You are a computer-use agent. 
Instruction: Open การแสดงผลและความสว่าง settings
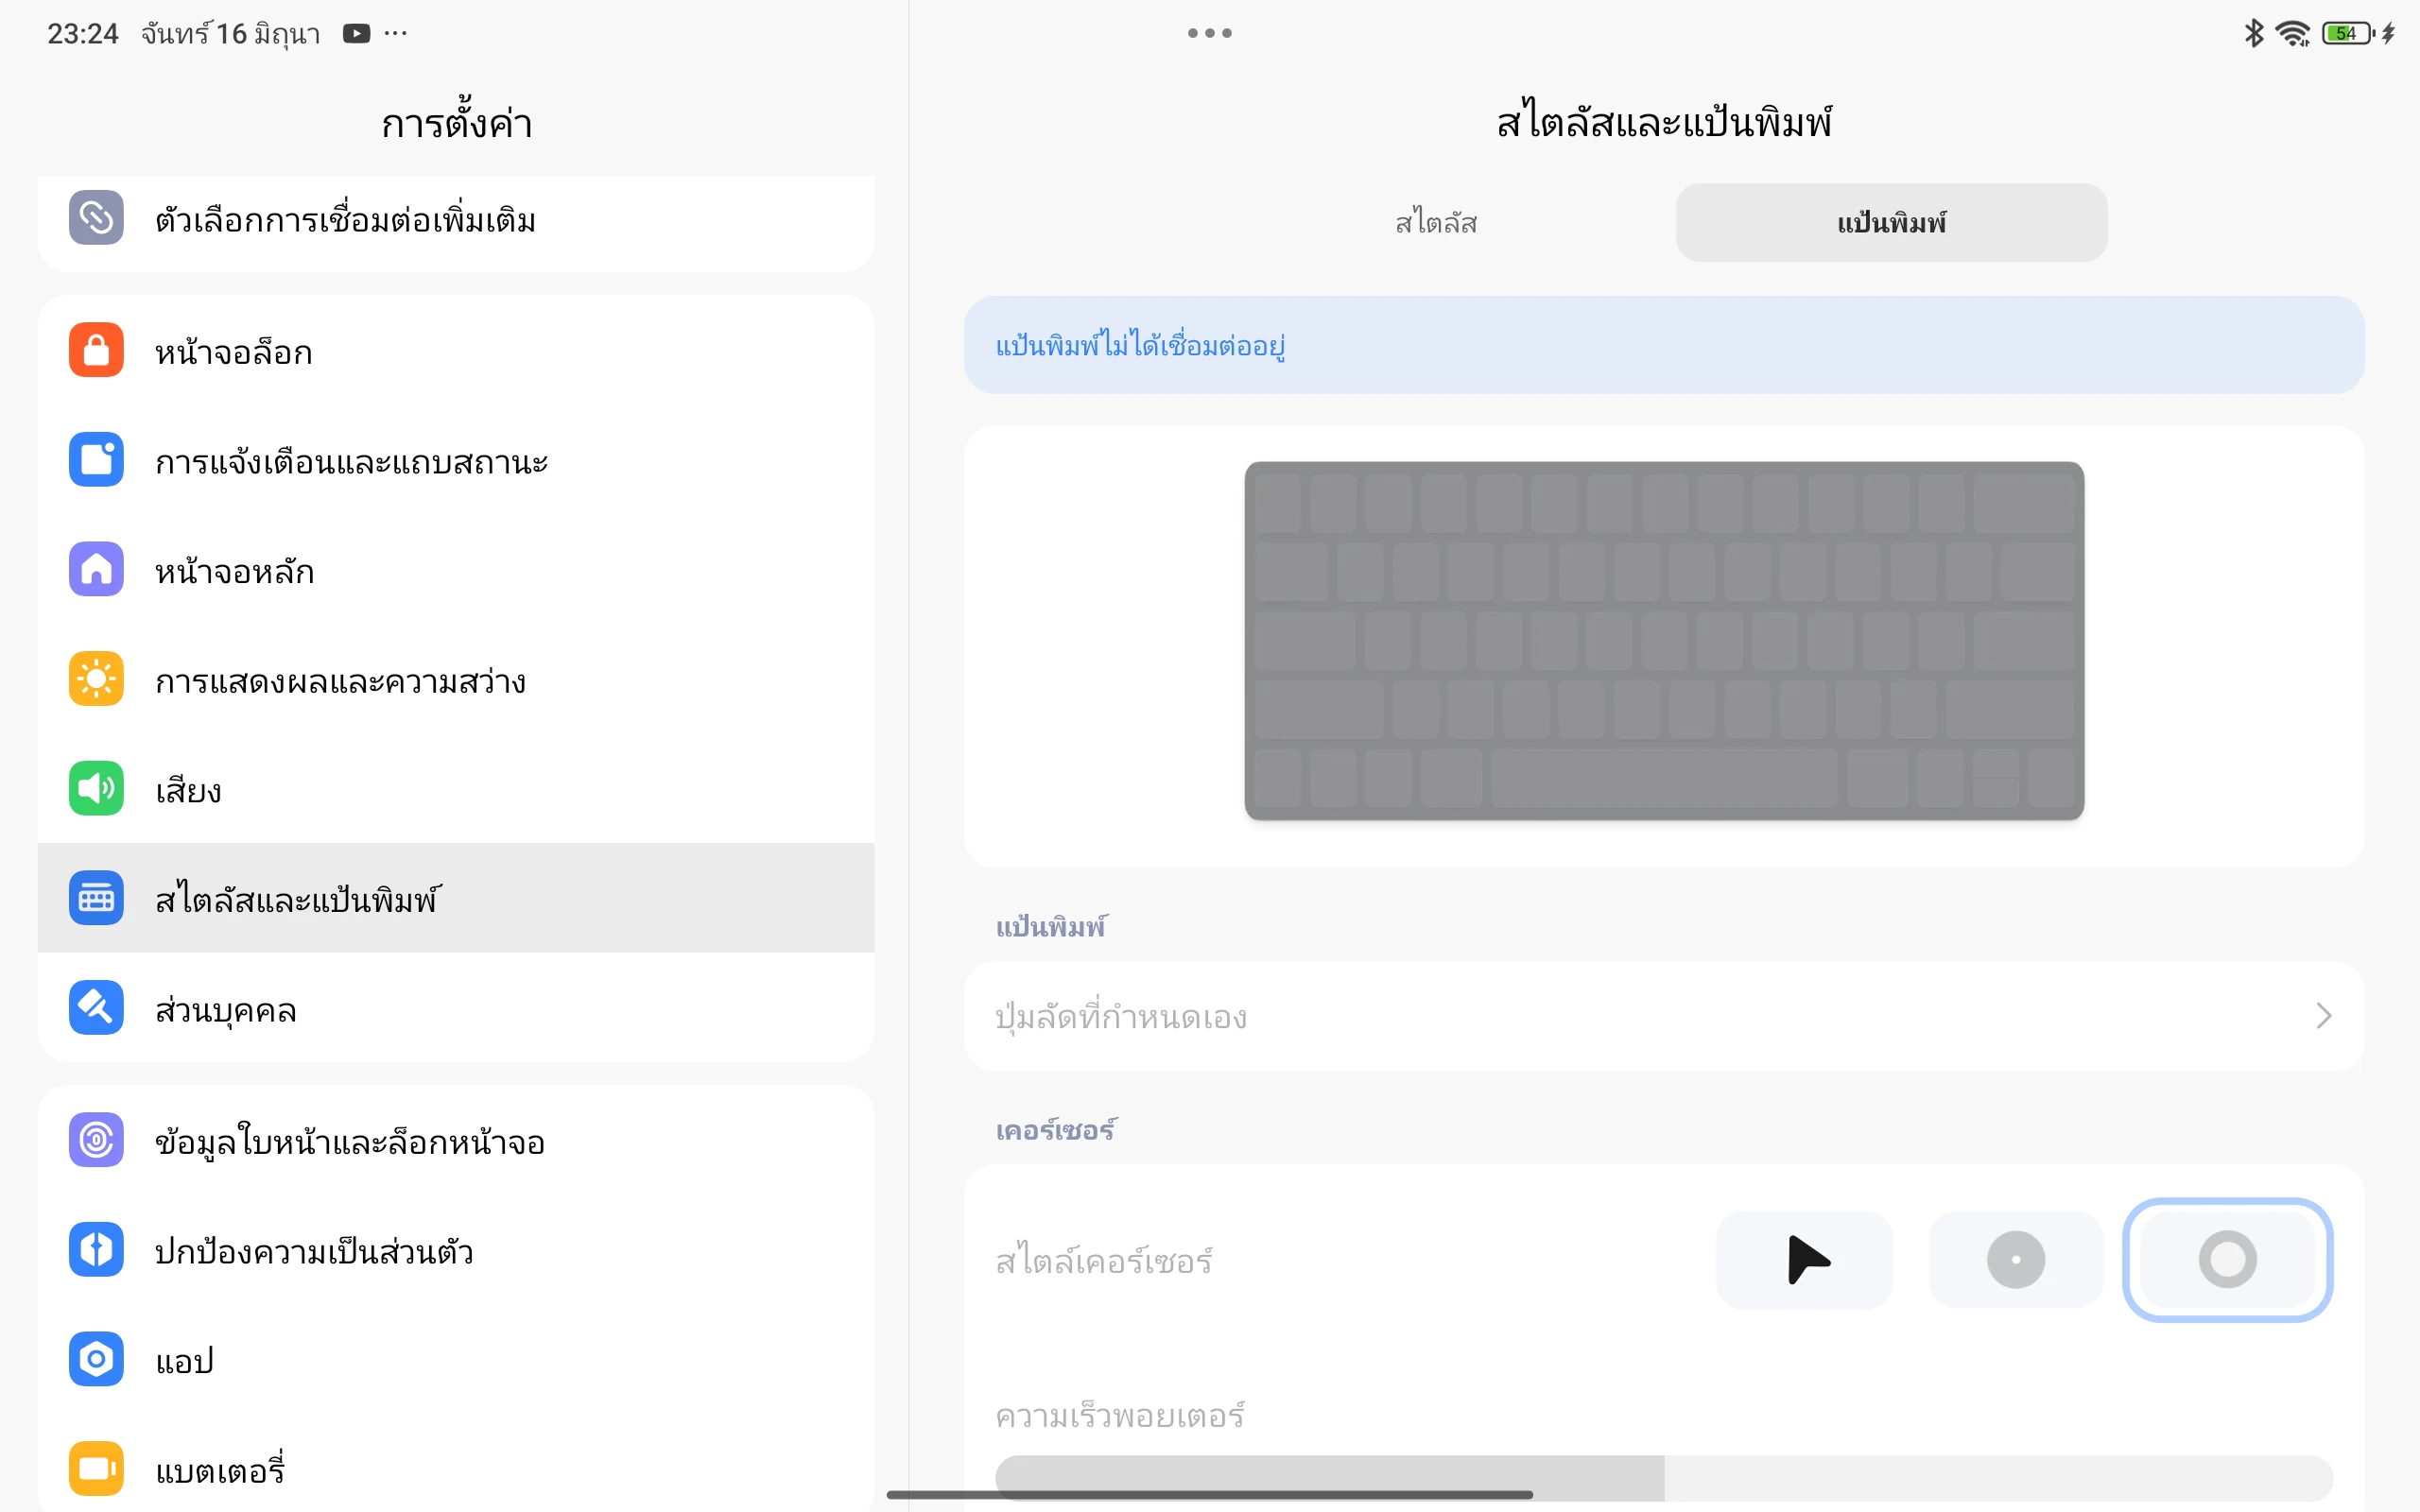(456, 679)
